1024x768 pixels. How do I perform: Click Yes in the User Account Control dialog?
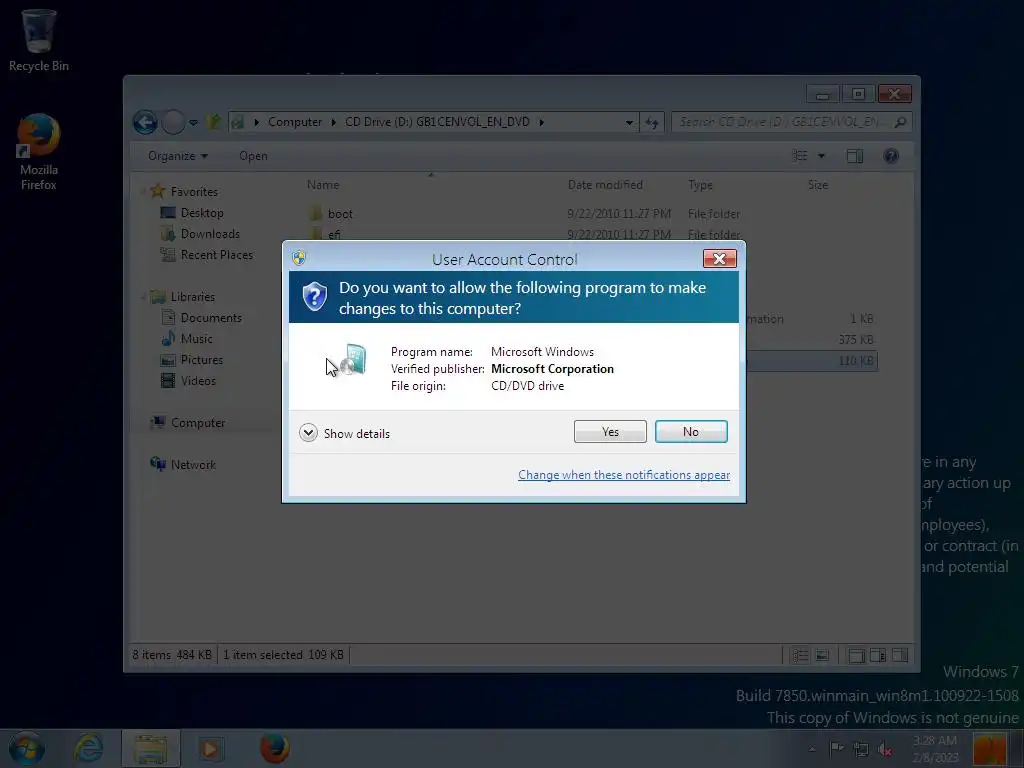click(610, 432)
